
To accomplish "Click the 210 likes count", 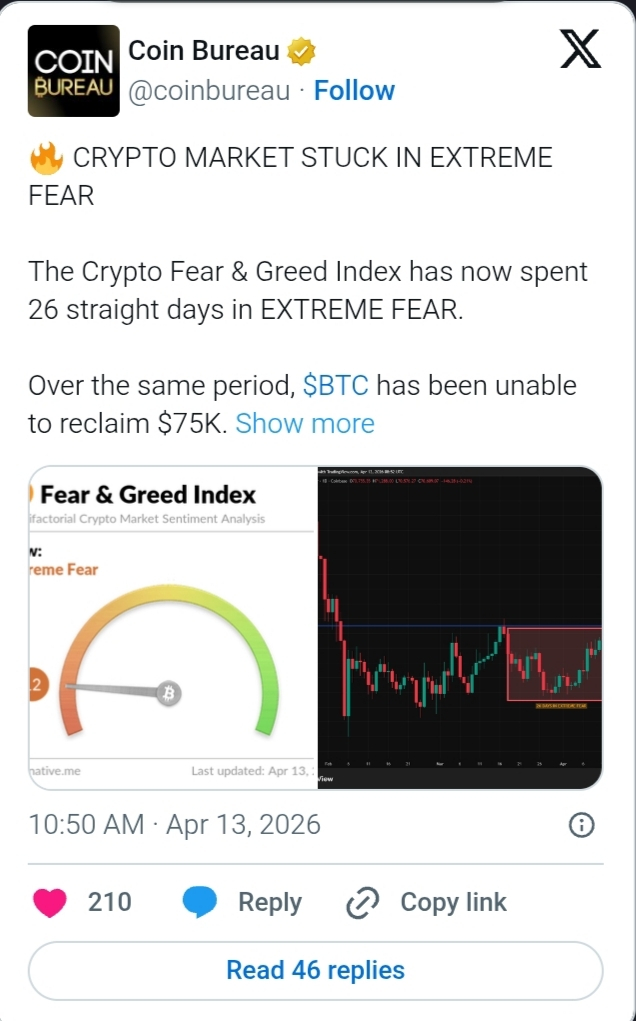I will (x=109, y=902).
